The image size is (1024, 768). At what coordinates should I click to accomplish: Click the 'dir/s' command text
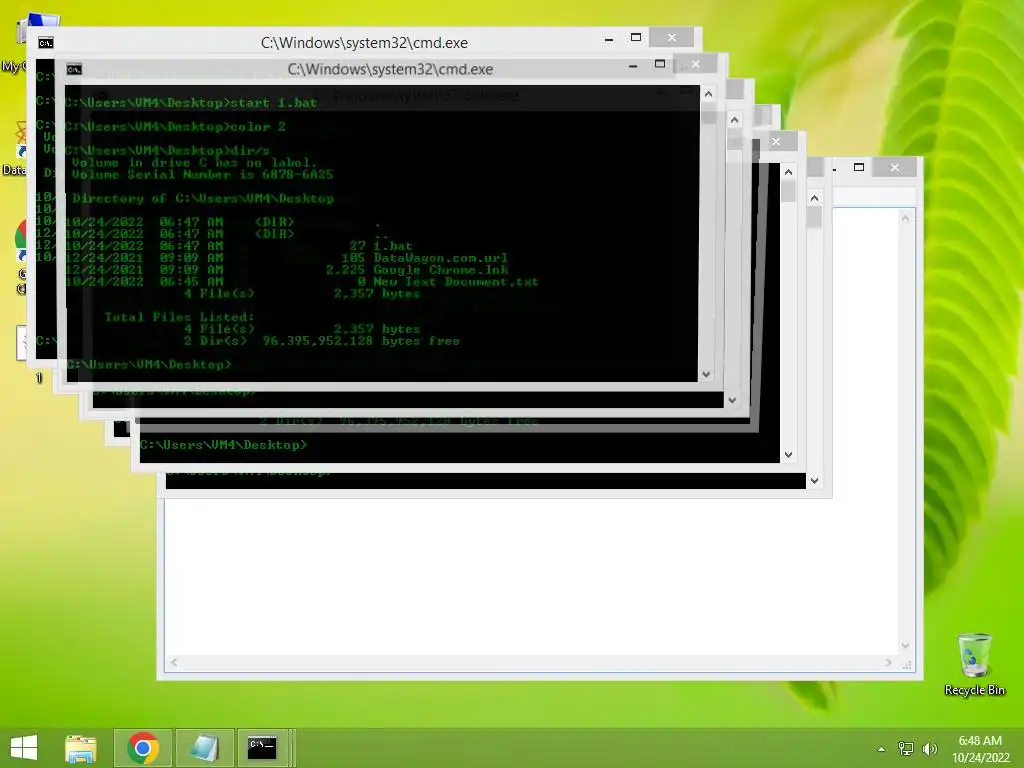(249, 151)
